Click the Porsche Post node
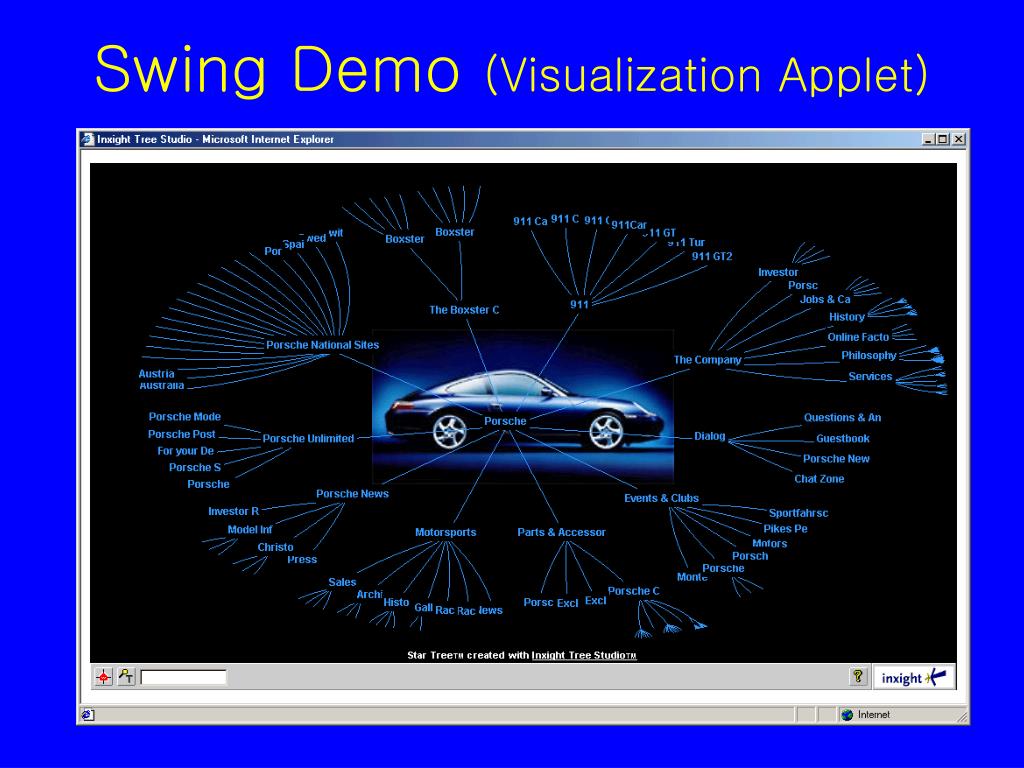Viewport: 1024px width, 768px height. [182, 434]
